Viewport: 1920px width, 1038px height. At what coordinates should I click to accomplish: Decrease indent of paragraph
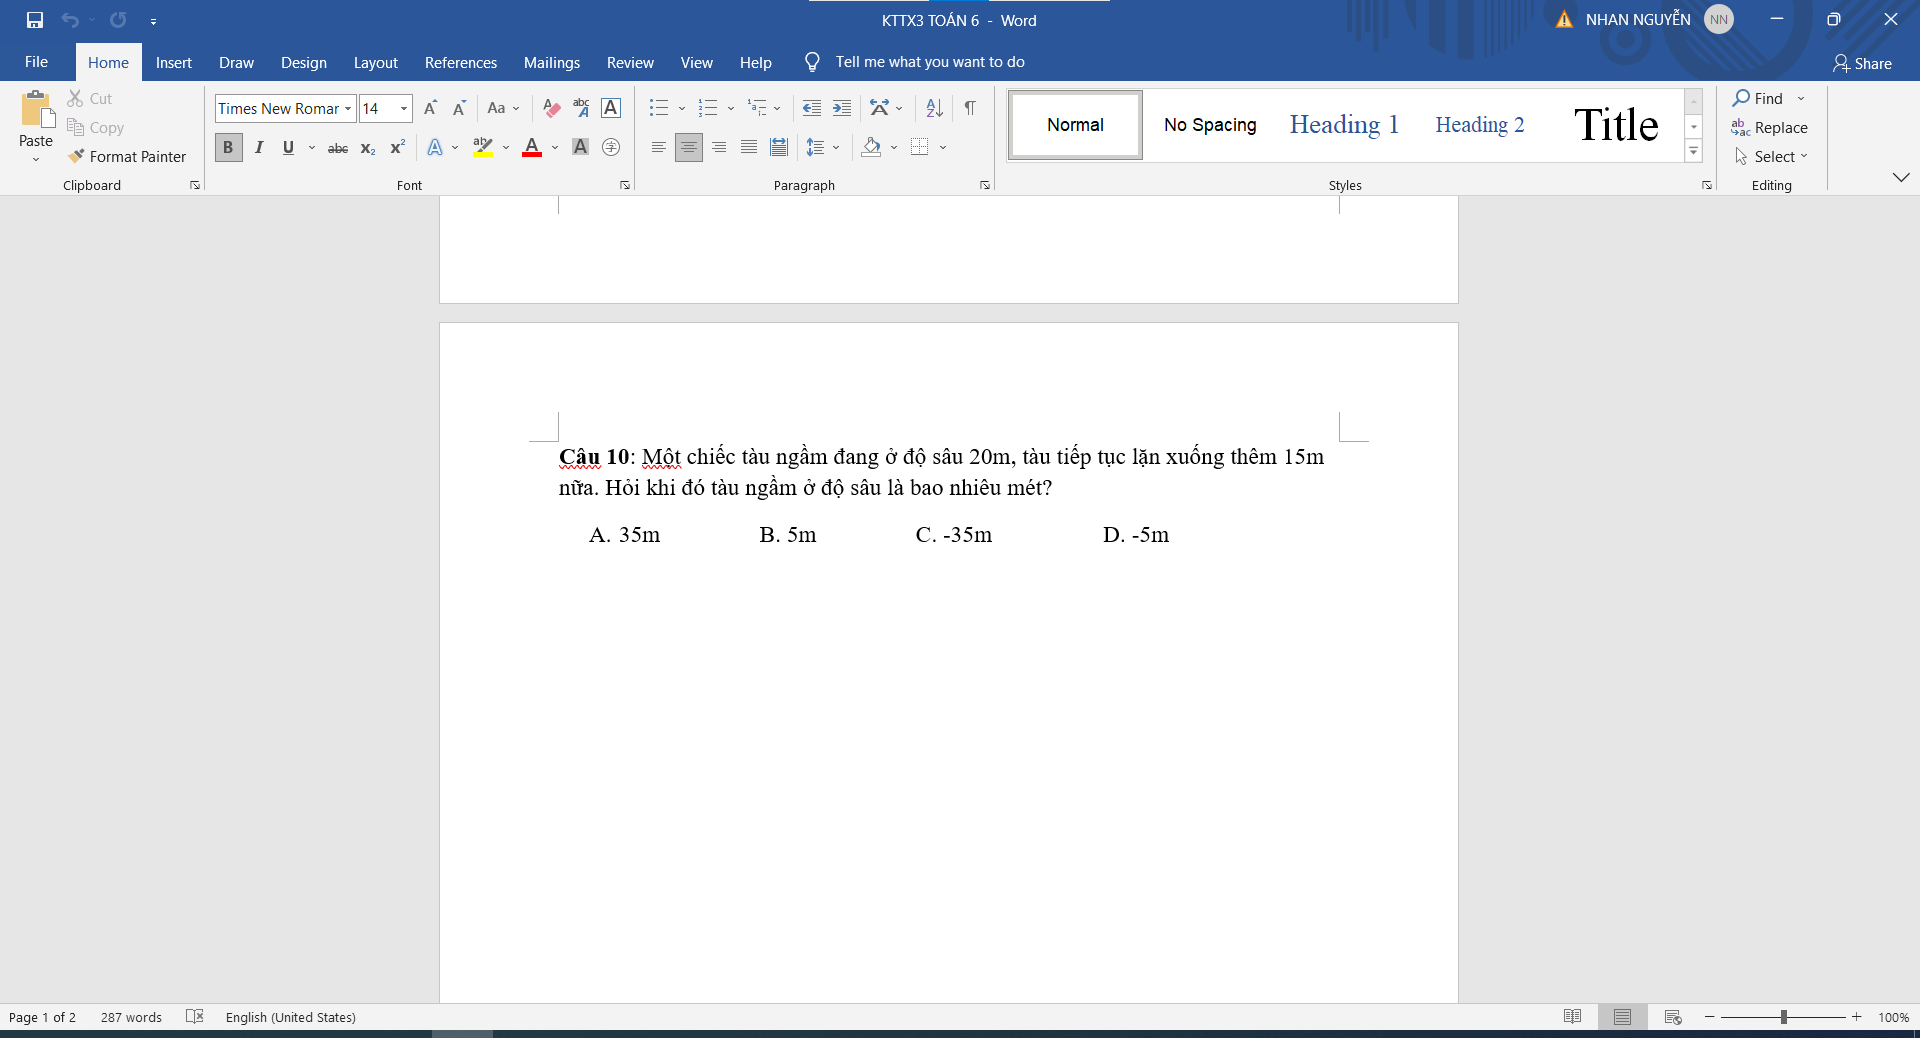click(812, 108)
